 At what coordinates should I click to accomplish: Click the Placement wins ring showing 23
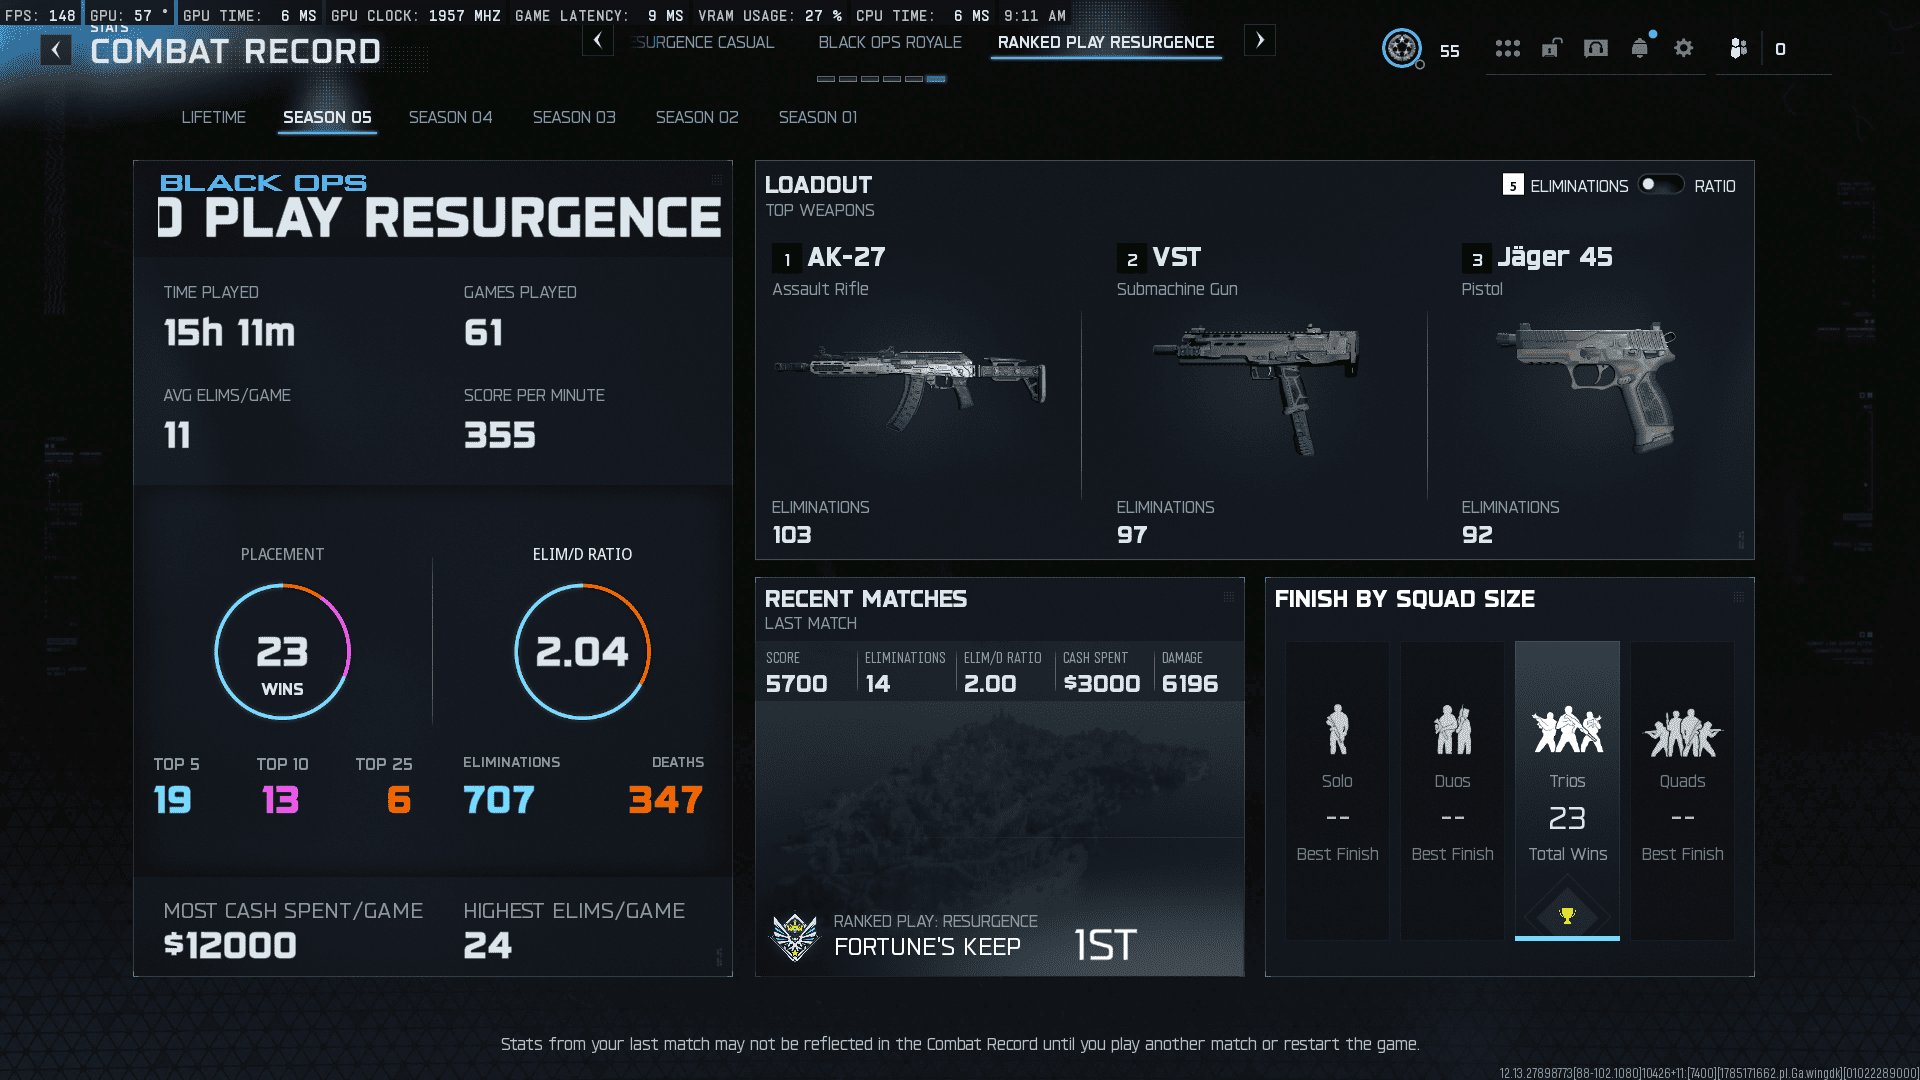point(283,652)
